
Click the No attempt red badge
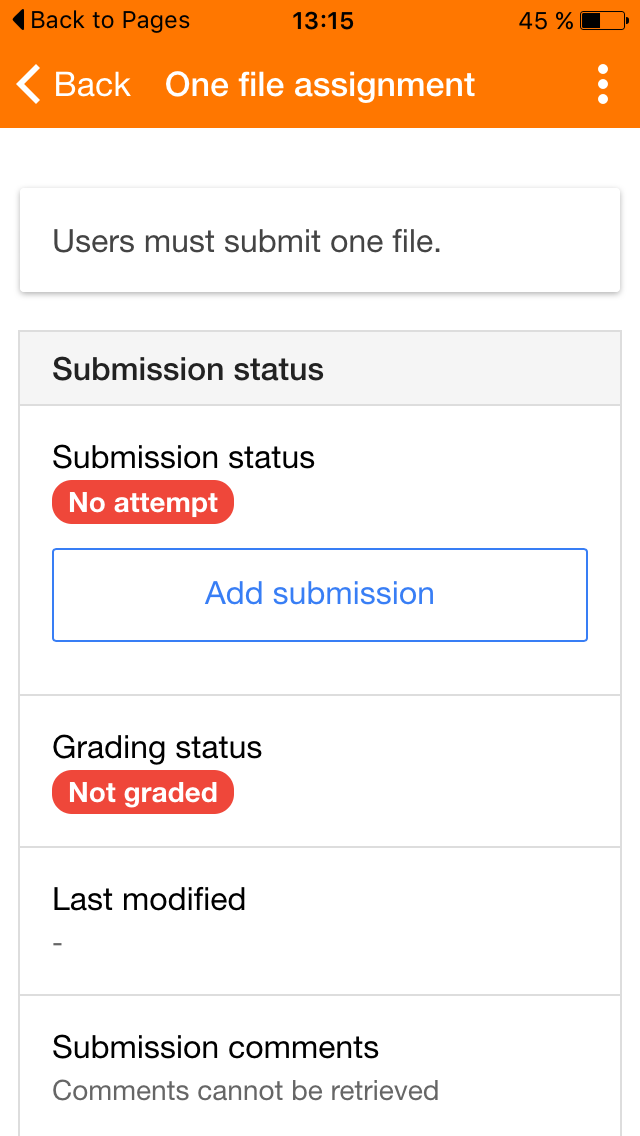143,502
